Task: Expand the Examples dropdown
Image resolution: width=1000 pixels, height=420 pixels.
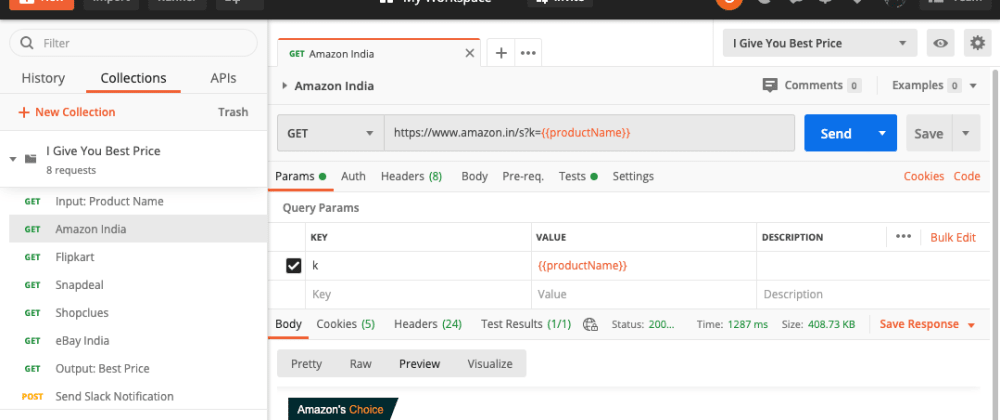Action: click(x=973, y=86)
